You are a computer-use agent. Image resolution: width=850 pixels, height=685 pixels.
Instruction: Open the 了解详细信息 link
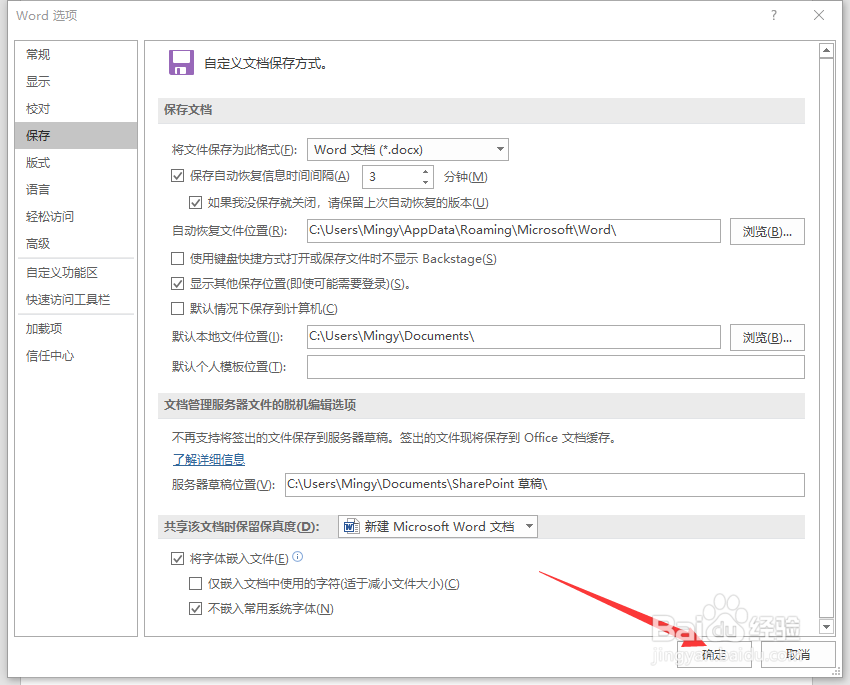[x=209, y=460]
